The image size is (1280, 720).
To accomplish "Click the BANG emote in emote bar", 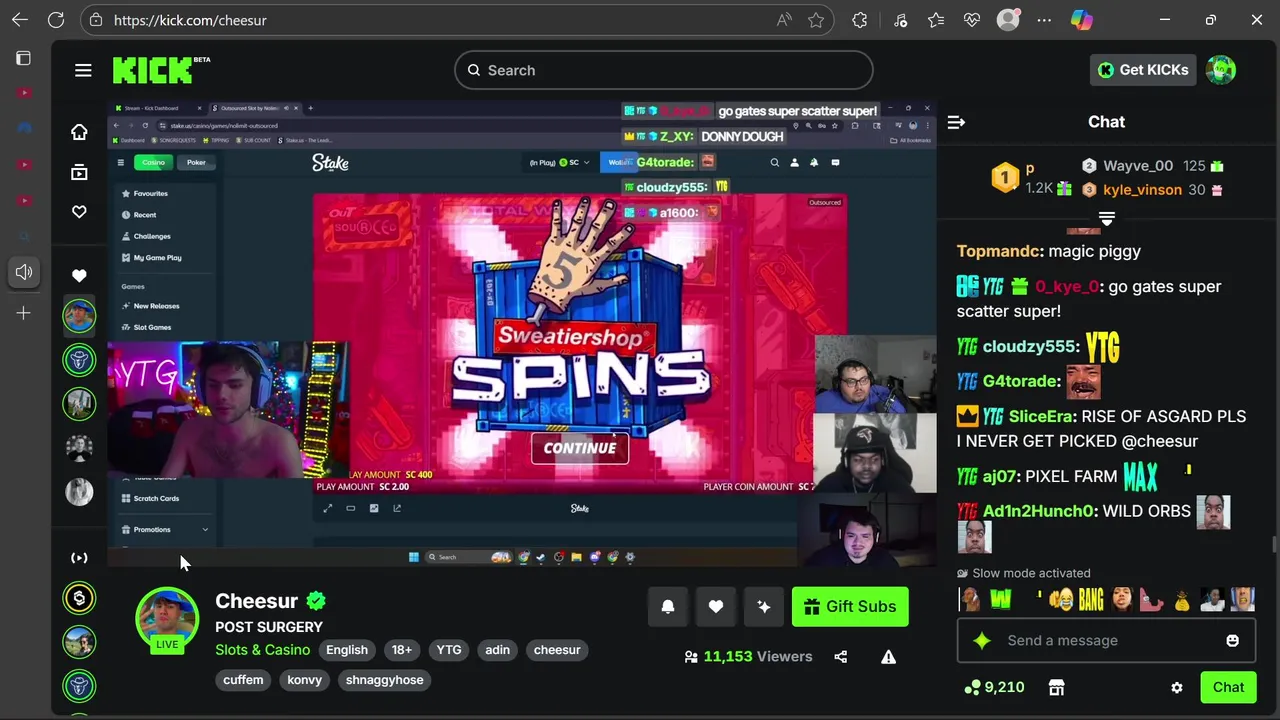I will [1091, 599].
